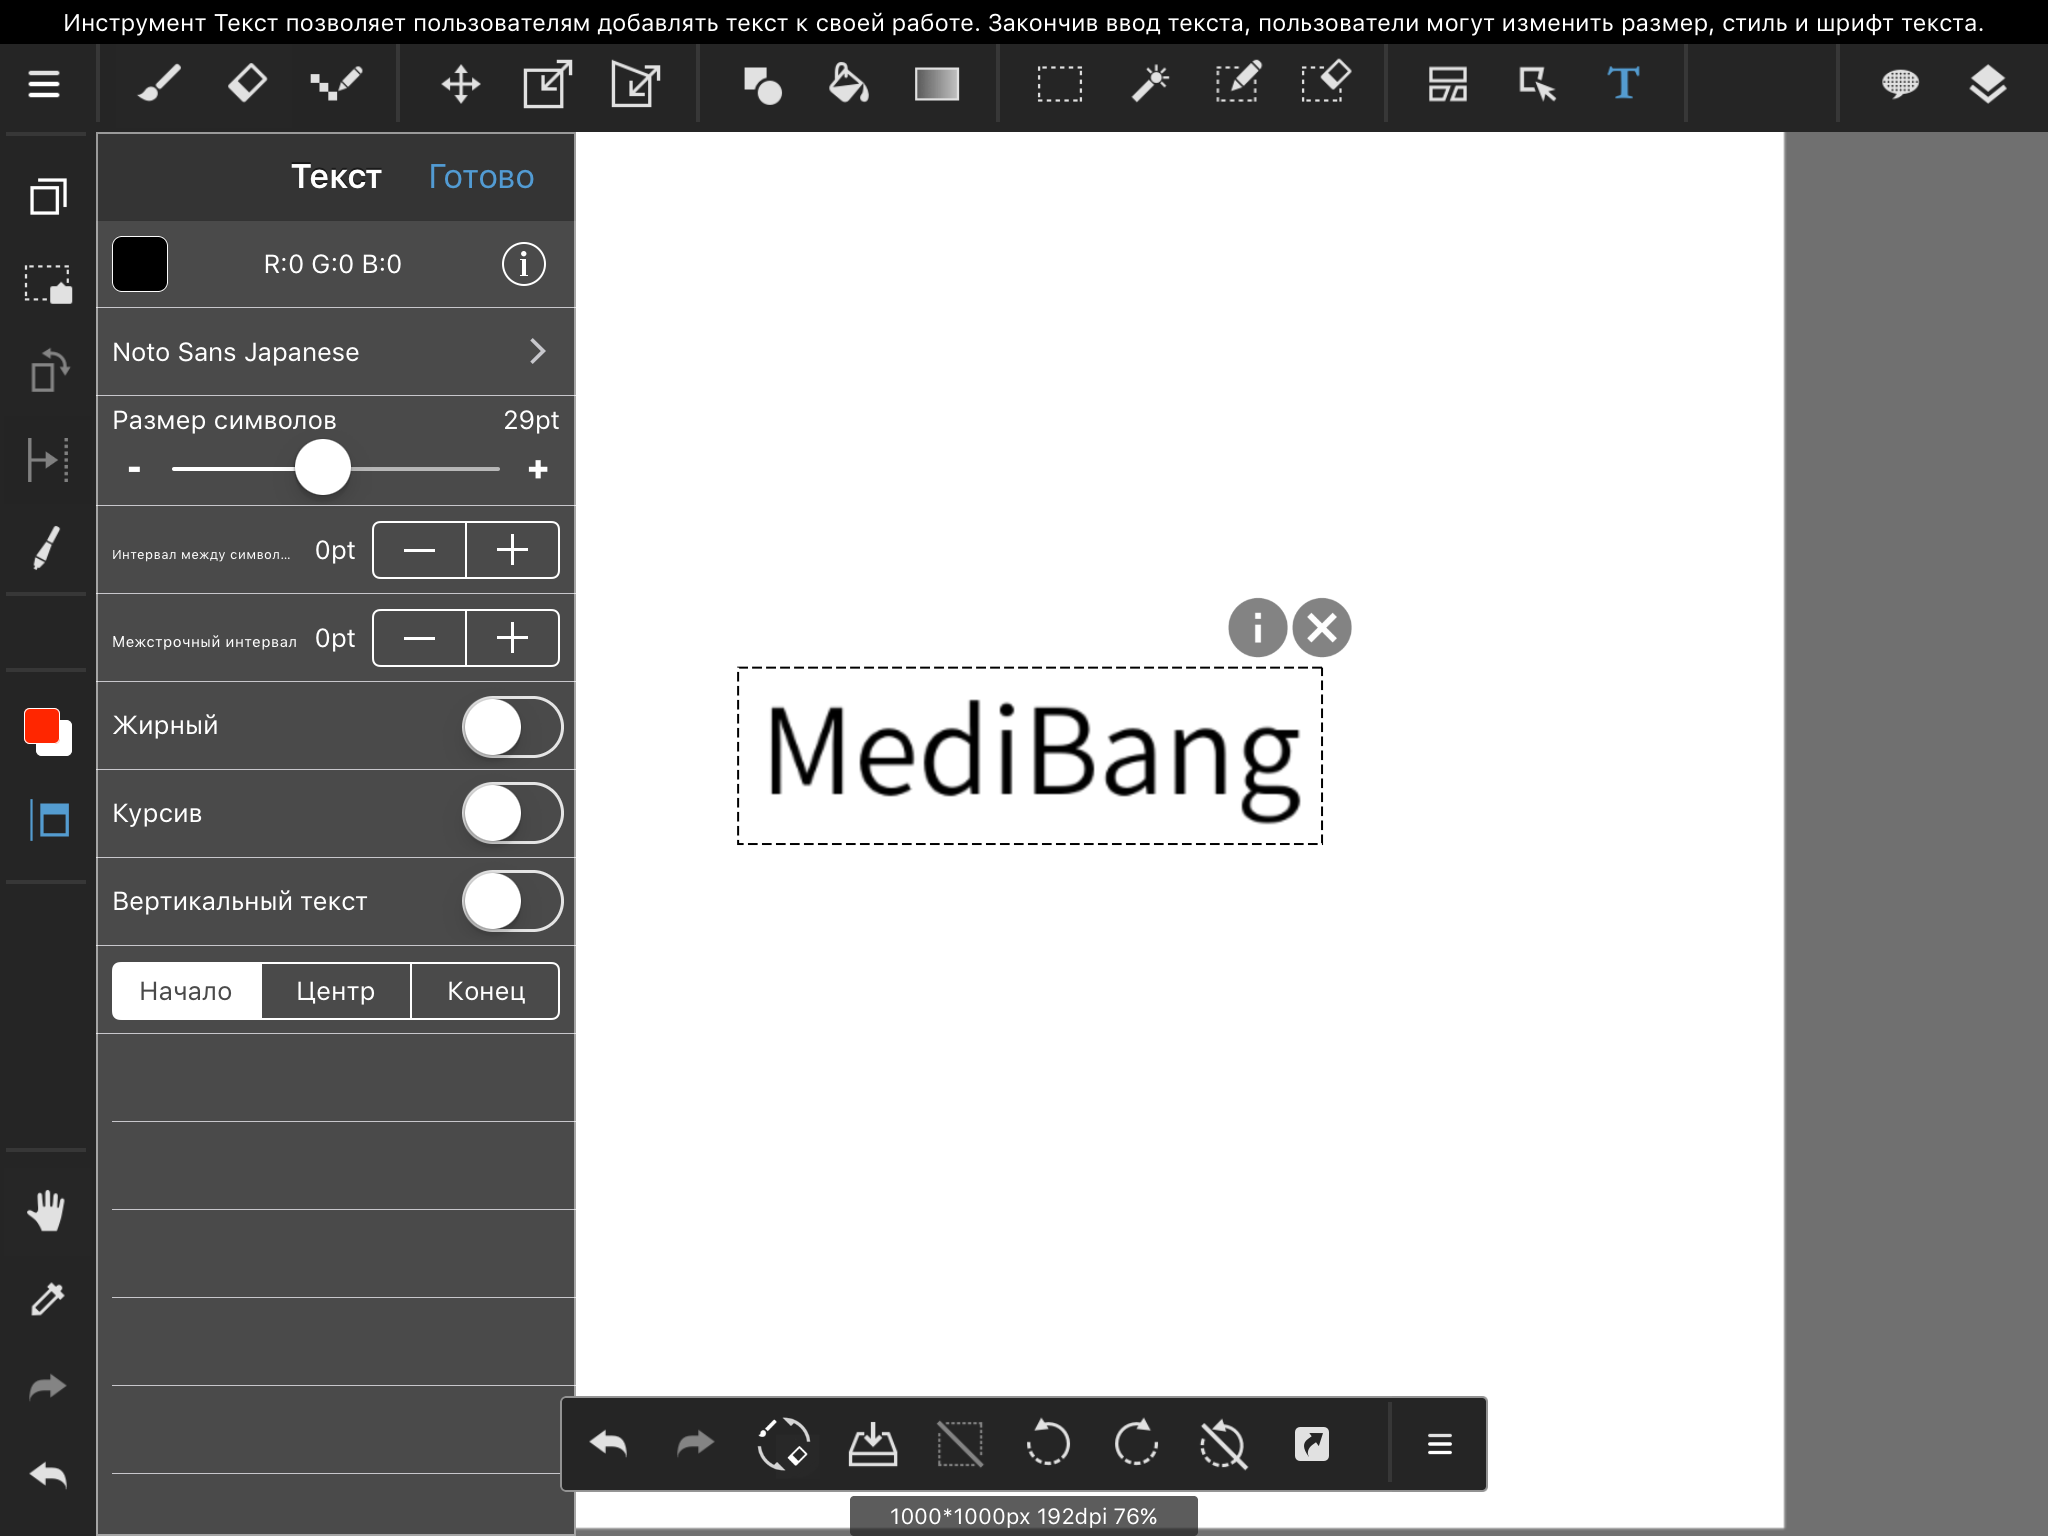Viewport: 2048px width, 1536px height.
Task: Select the Move tool
Action: [461, 84]
